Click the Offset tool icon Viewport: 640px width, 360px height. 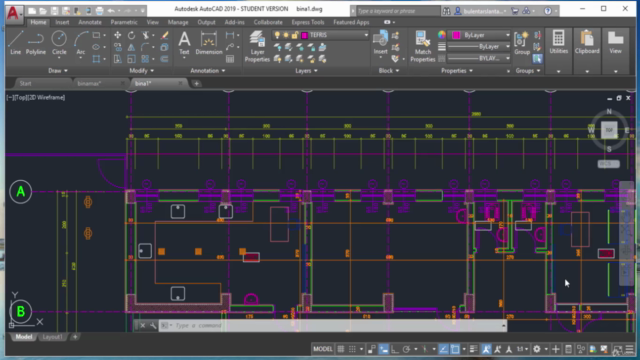[164, 59]
